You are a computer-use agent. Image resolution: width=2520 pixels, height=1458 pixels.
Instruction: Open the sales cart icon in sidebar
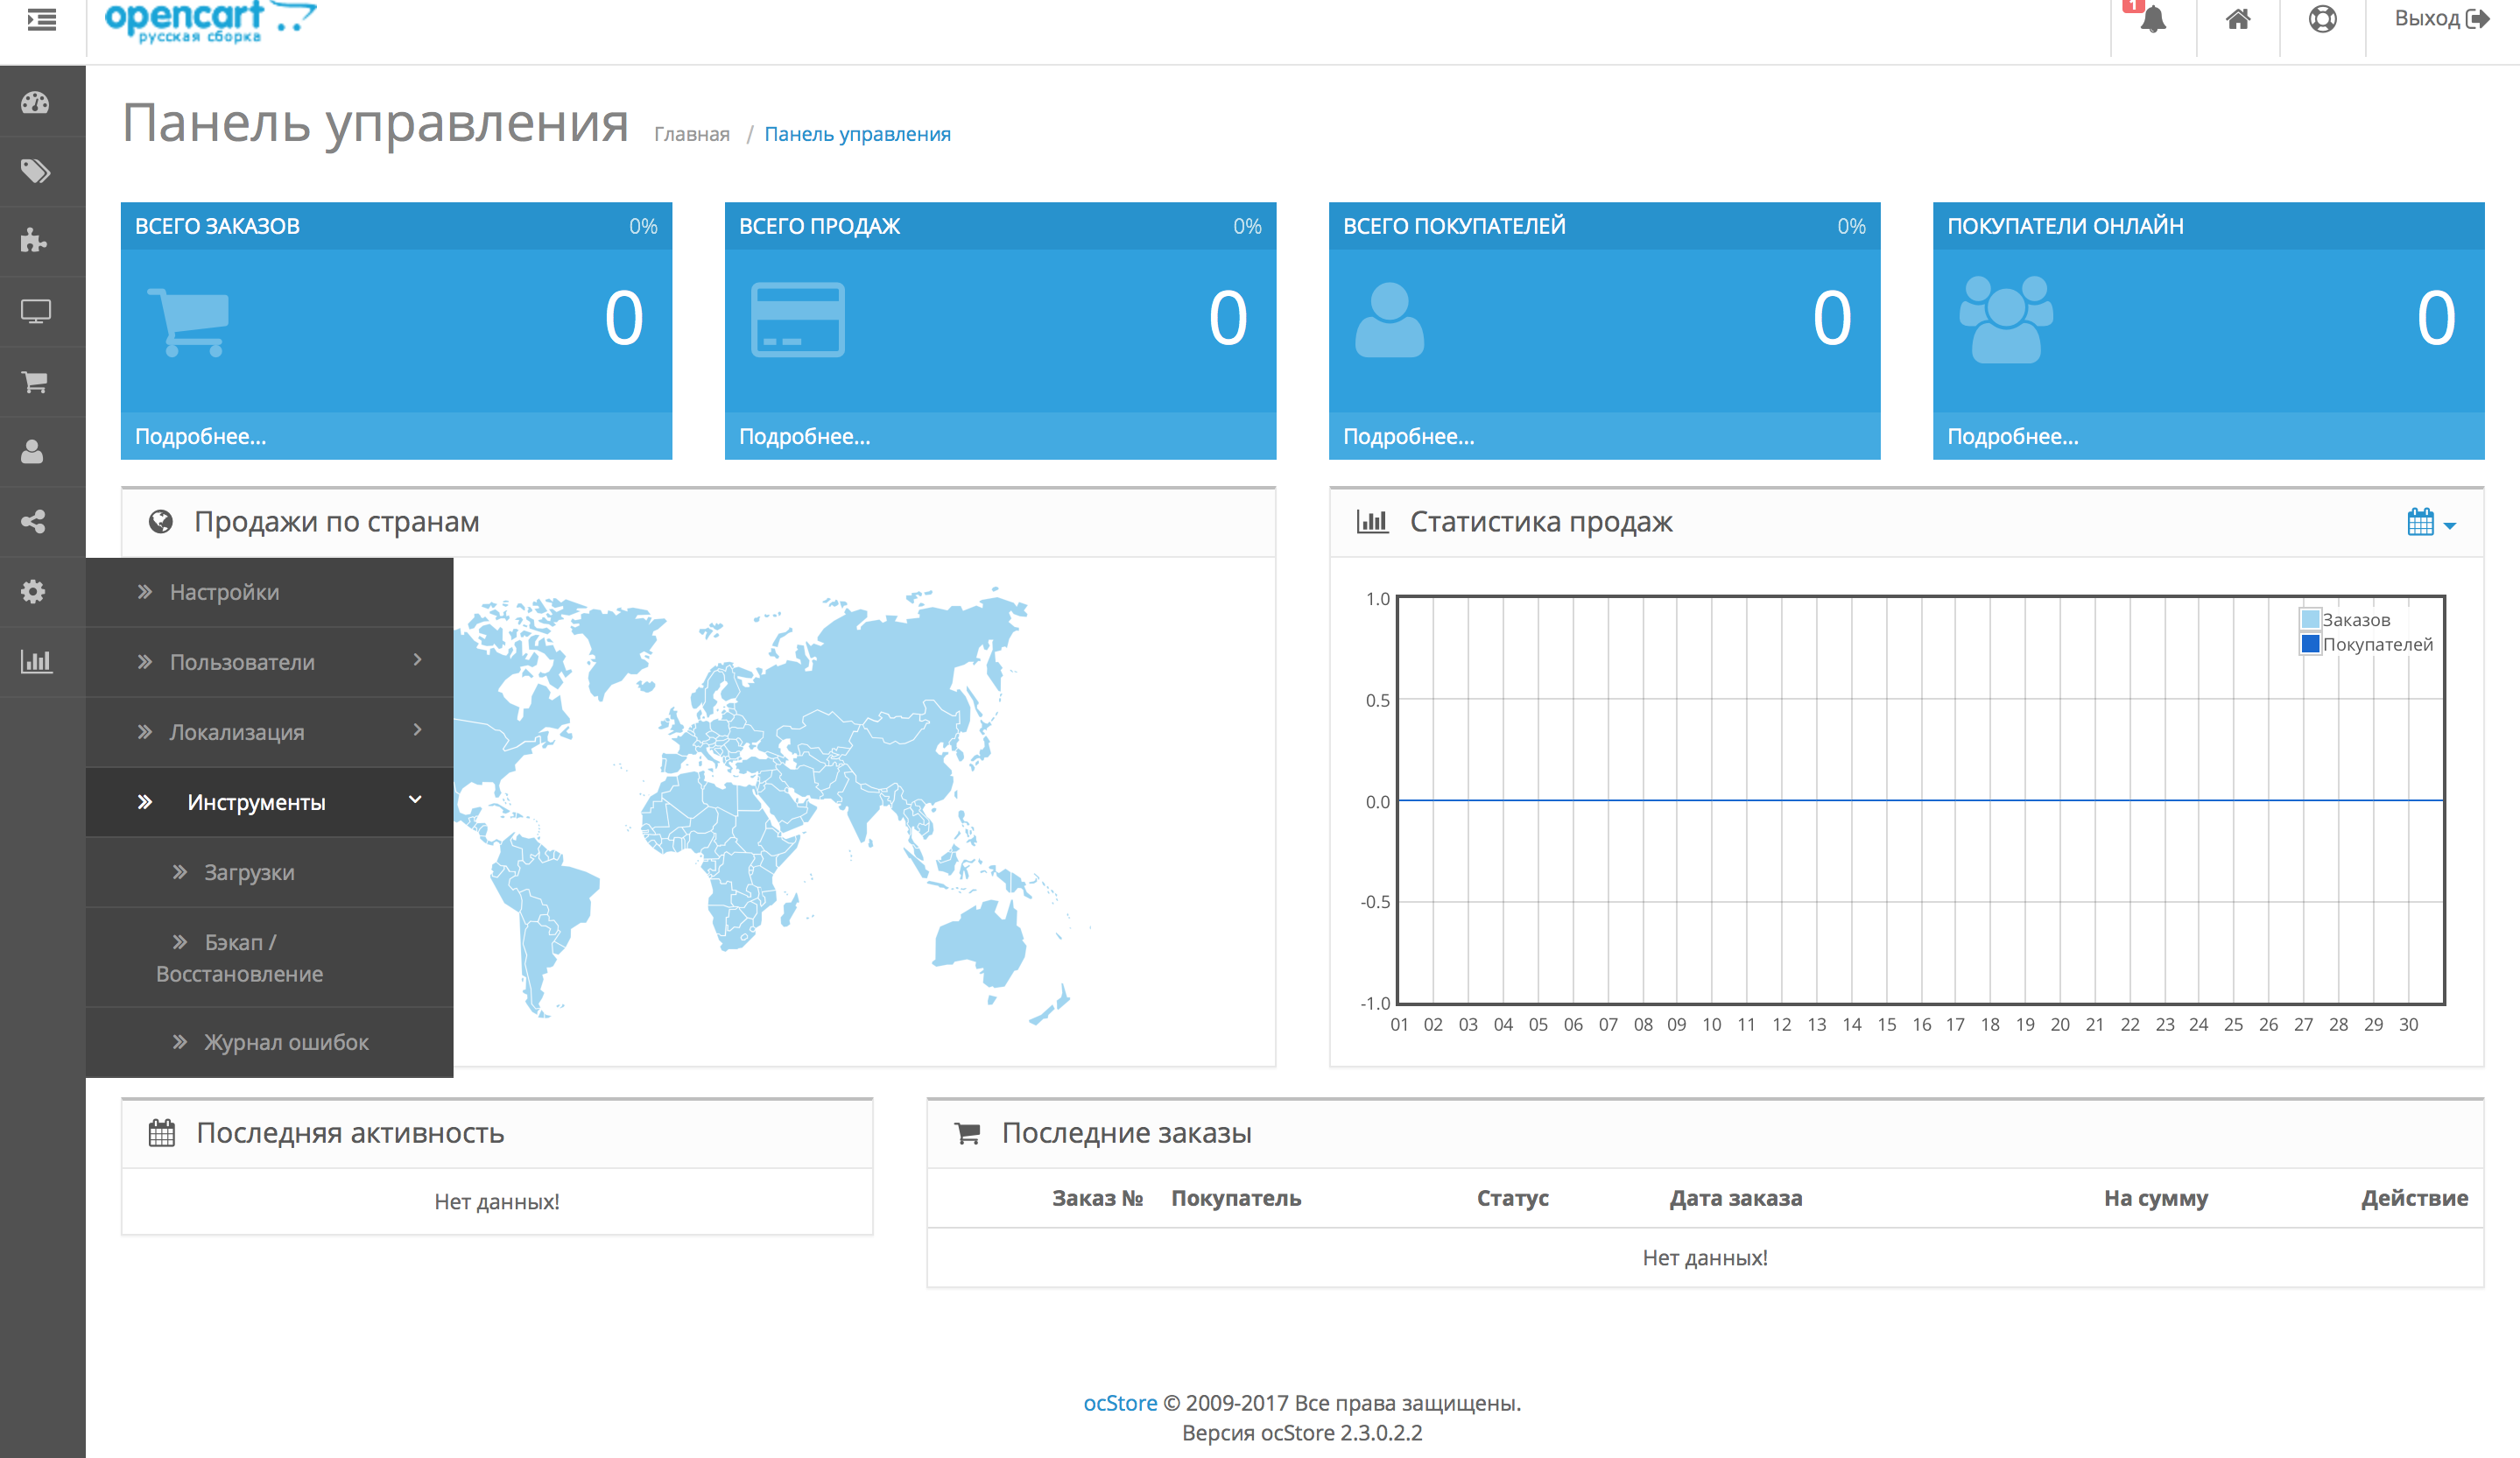pyautogui.click(x=35, y=381)
